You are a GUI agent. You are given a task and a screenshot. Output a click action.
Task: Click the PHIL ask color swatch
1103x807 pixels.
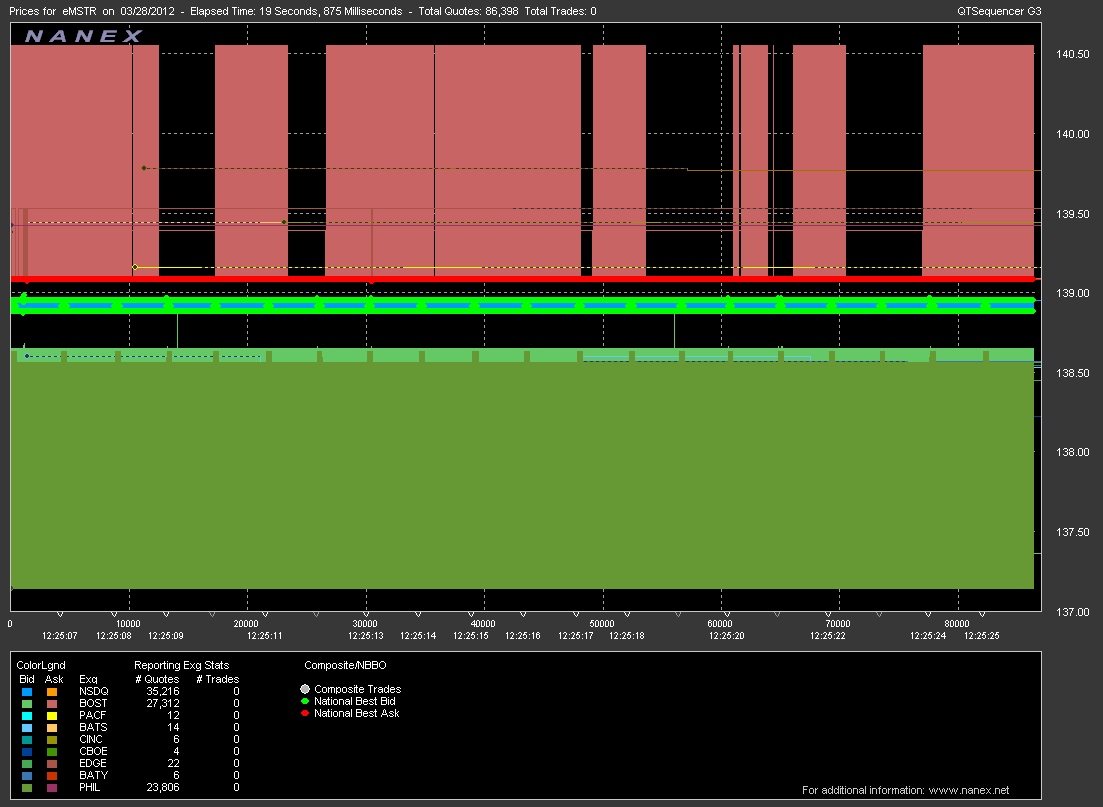pos(52,787)
